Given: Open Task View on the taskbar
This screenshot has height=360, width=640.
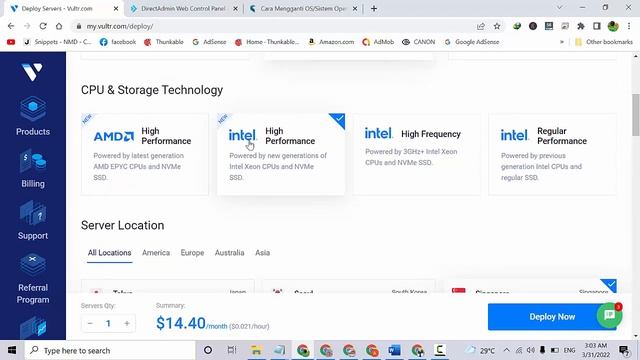Looking at the screenshot, I should (232, 350).
